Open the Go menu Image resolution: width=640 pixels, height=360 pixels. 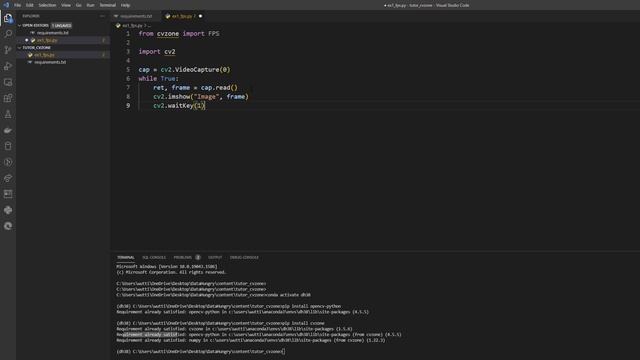[x=78, y=5]
